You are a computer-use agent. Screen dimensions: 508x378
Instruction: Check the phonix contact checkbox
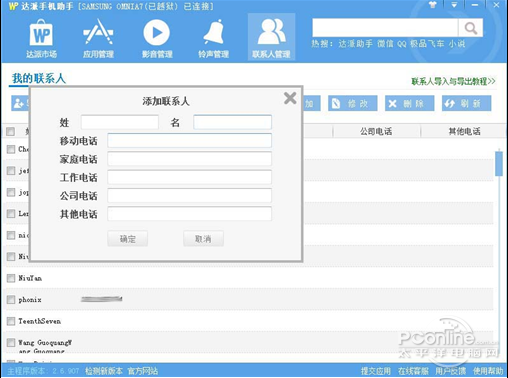[11, 300]
